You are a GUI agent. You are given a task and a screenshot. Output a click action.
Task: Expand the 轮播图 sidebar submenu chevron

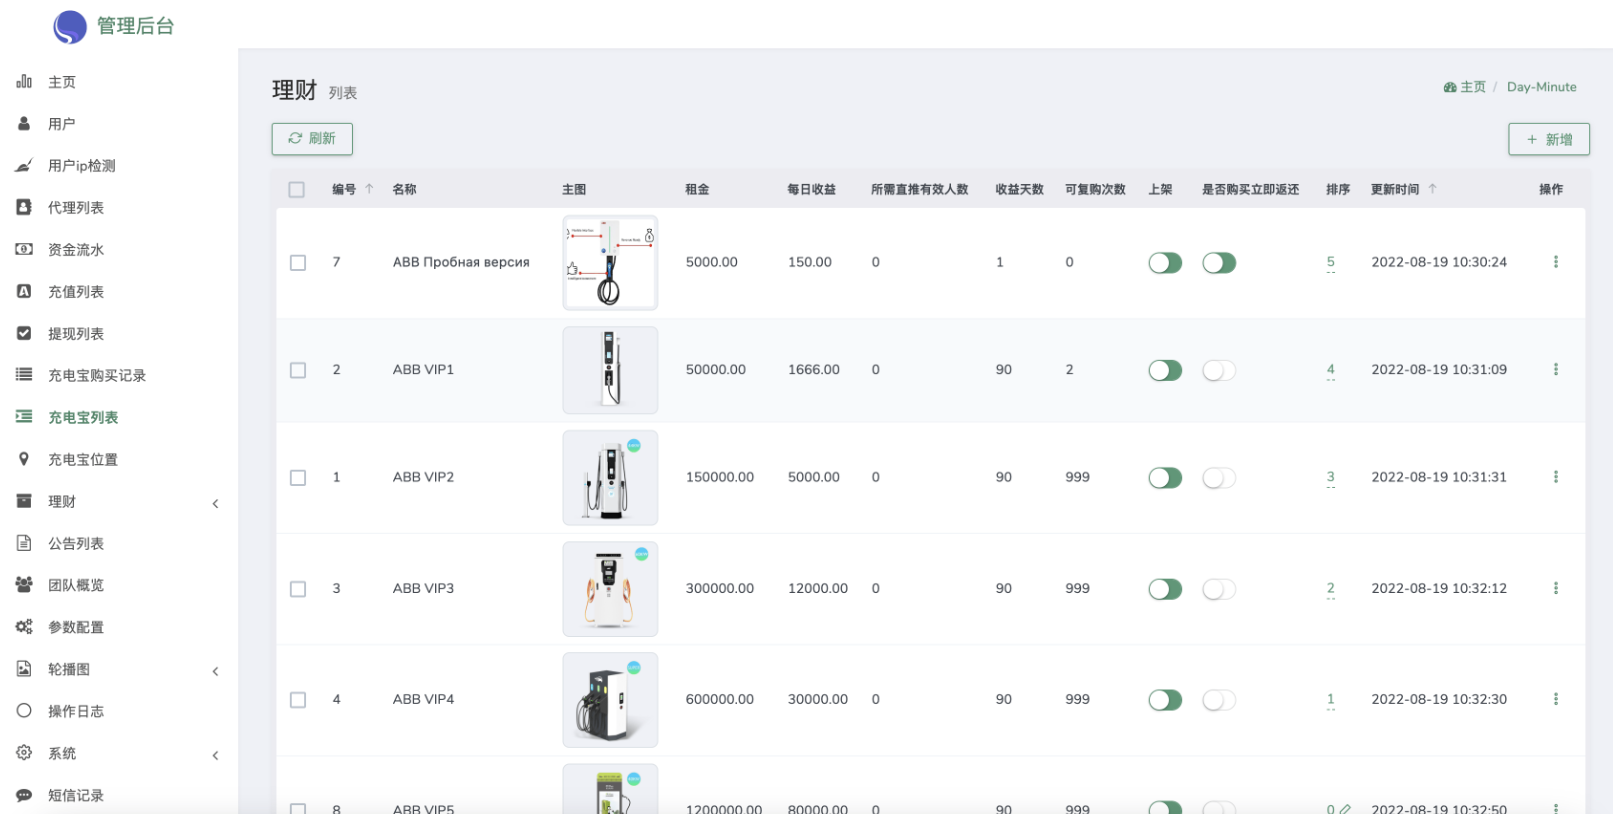point(215,671)
